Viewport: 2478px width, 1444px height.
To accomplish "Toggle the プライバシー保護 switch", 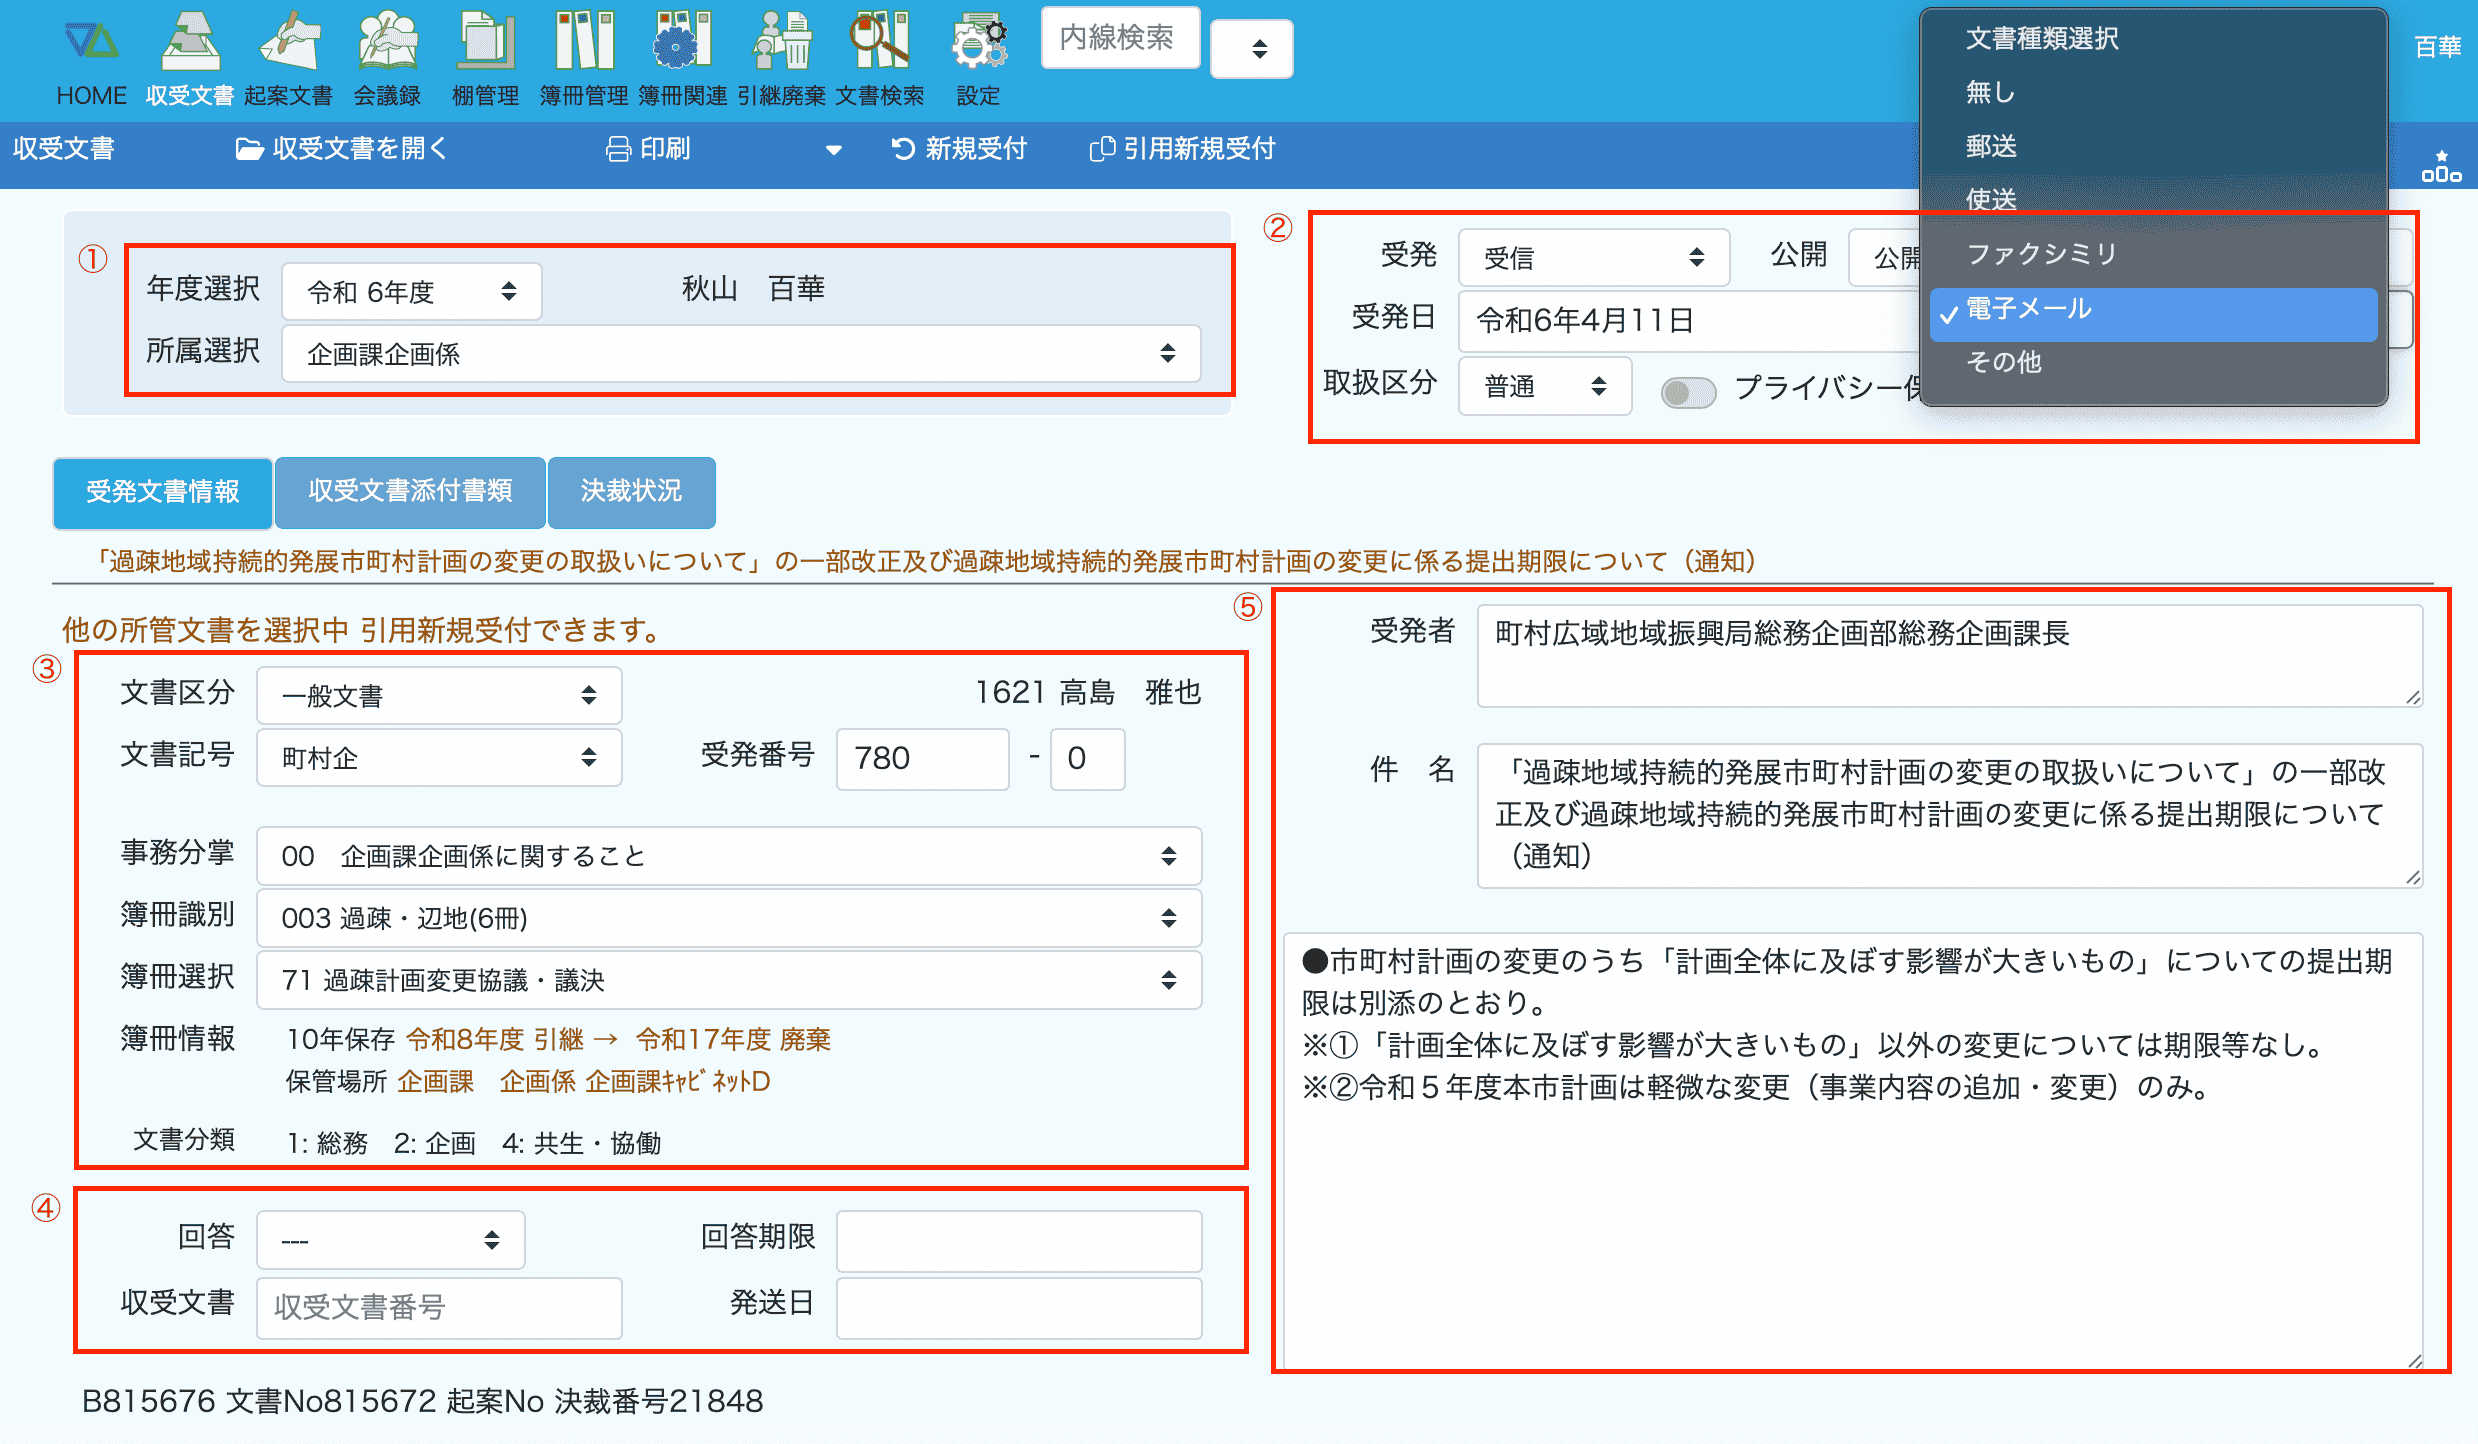I will pyautogui.click(x=1688, y=392).
